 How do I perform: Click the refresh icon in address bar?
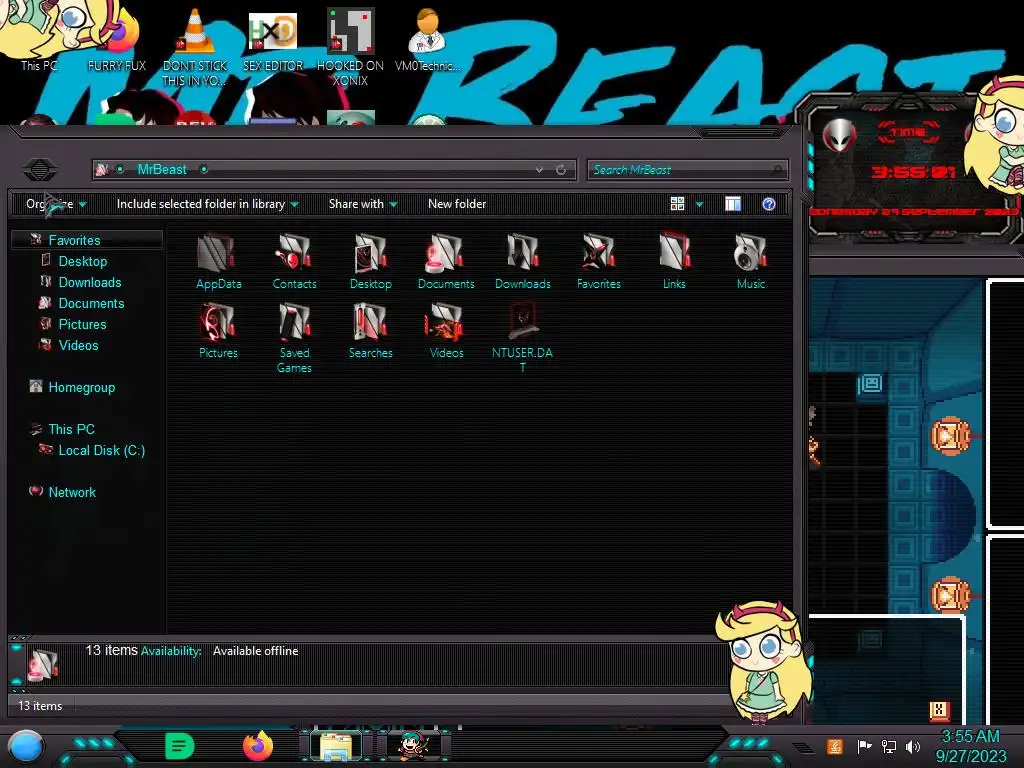561,170
